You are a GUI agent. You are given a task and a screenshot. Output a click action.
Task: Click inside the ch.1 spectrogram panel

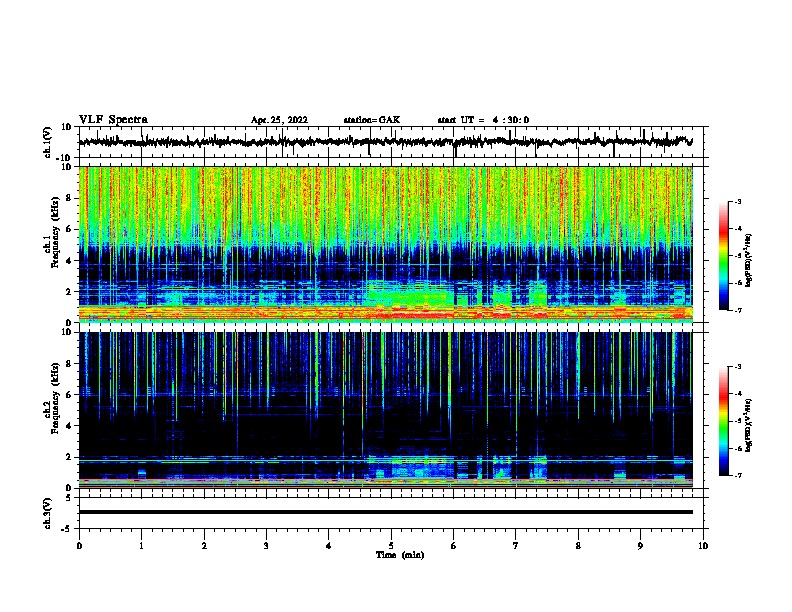coord(386,244)
